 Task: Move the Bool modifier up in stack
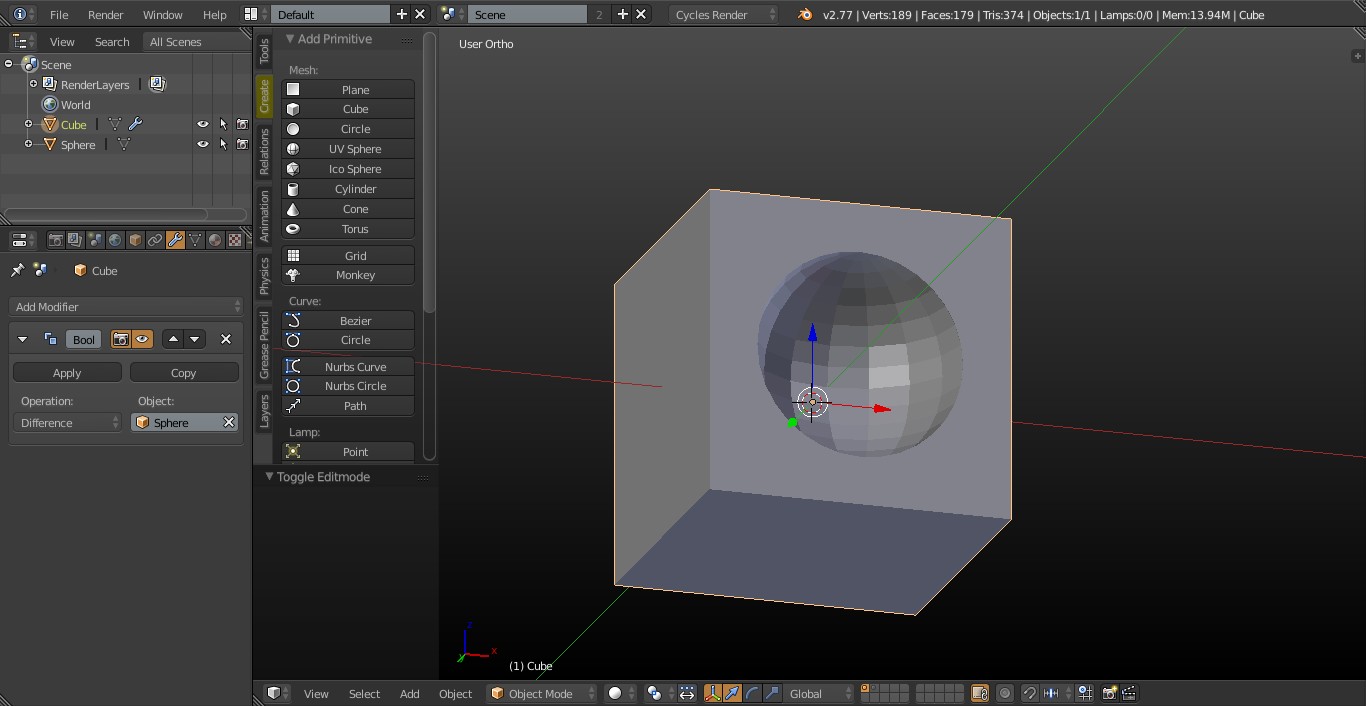tap(174, 339)
